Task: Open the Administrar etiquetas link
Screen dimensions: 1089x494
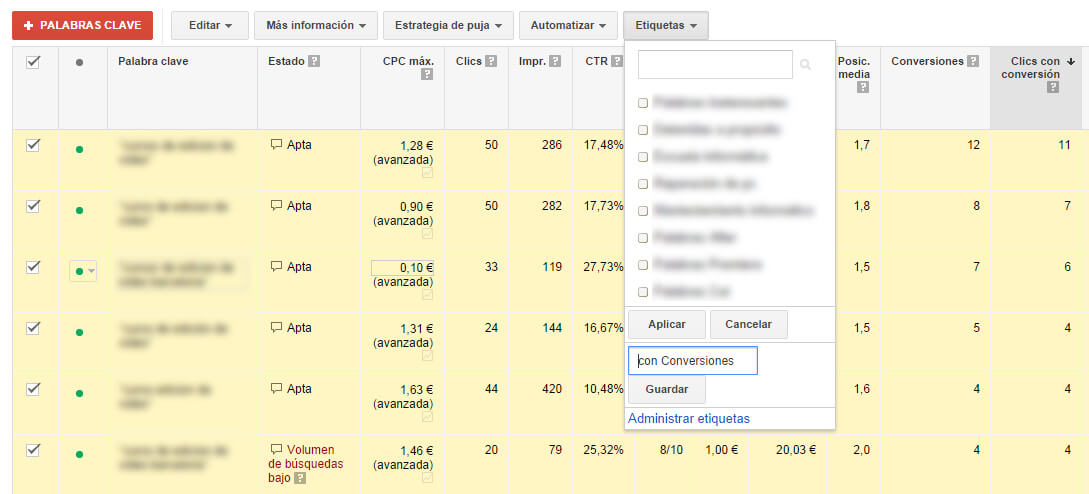Action: click(688, 419)
